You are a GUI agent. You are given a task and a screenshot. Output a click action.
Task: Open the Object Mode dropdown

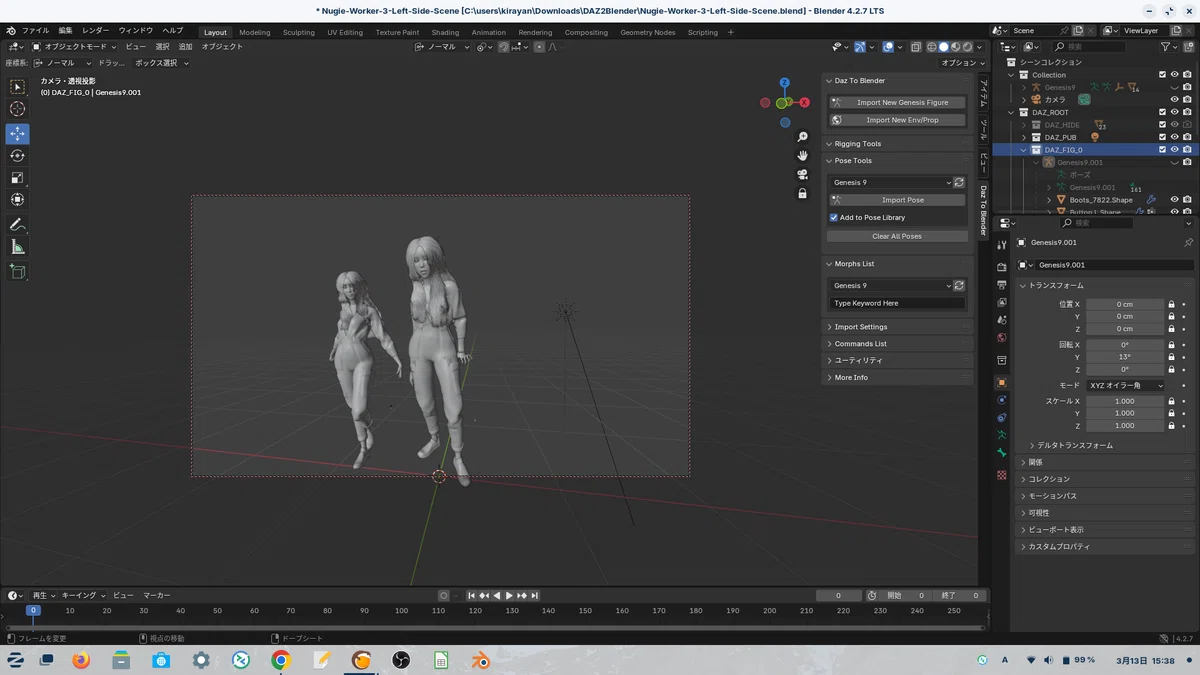pyautogui.click(x=75, y=47)
